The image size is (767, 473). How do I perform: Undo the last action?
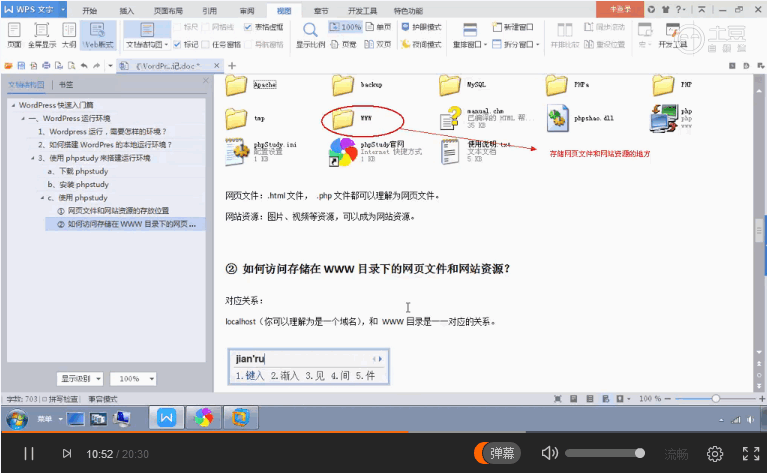(x=84, y=66)
